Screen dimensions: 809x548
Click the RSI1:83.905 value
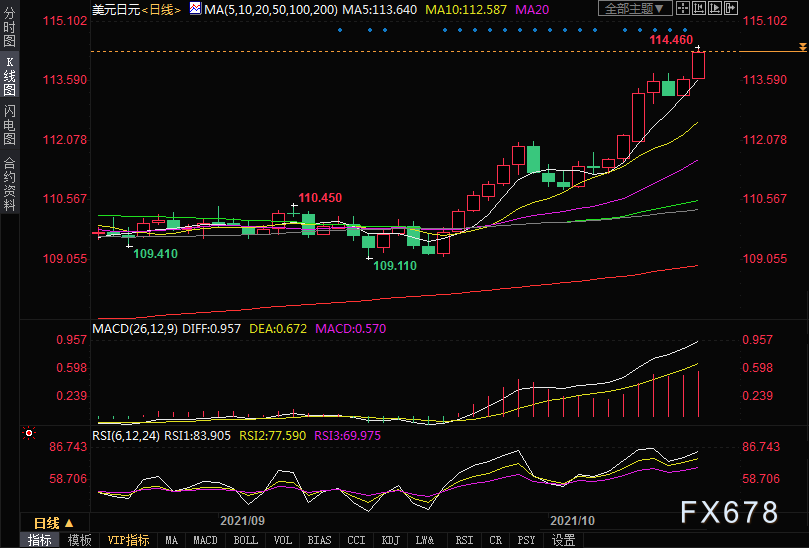coord(197,436)
